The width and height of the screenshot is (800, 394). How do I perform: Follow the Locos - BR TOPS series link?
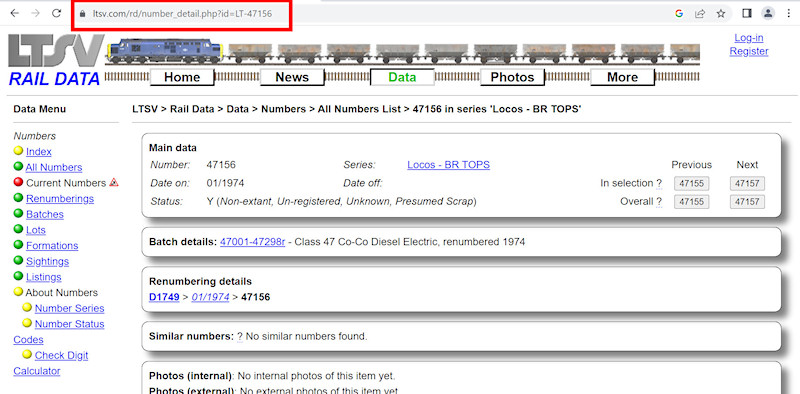point(448,165)
